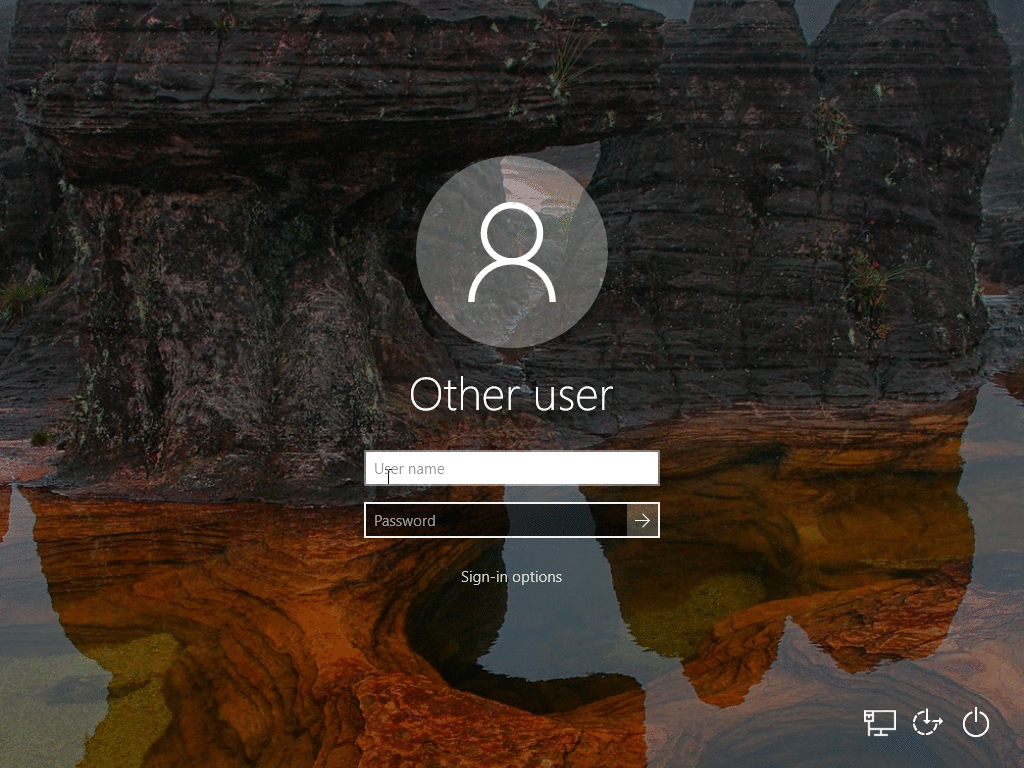Focus the Password field
Image resolution: width=1024 pixels, height=768 pixels.
[x=496, y=520]
